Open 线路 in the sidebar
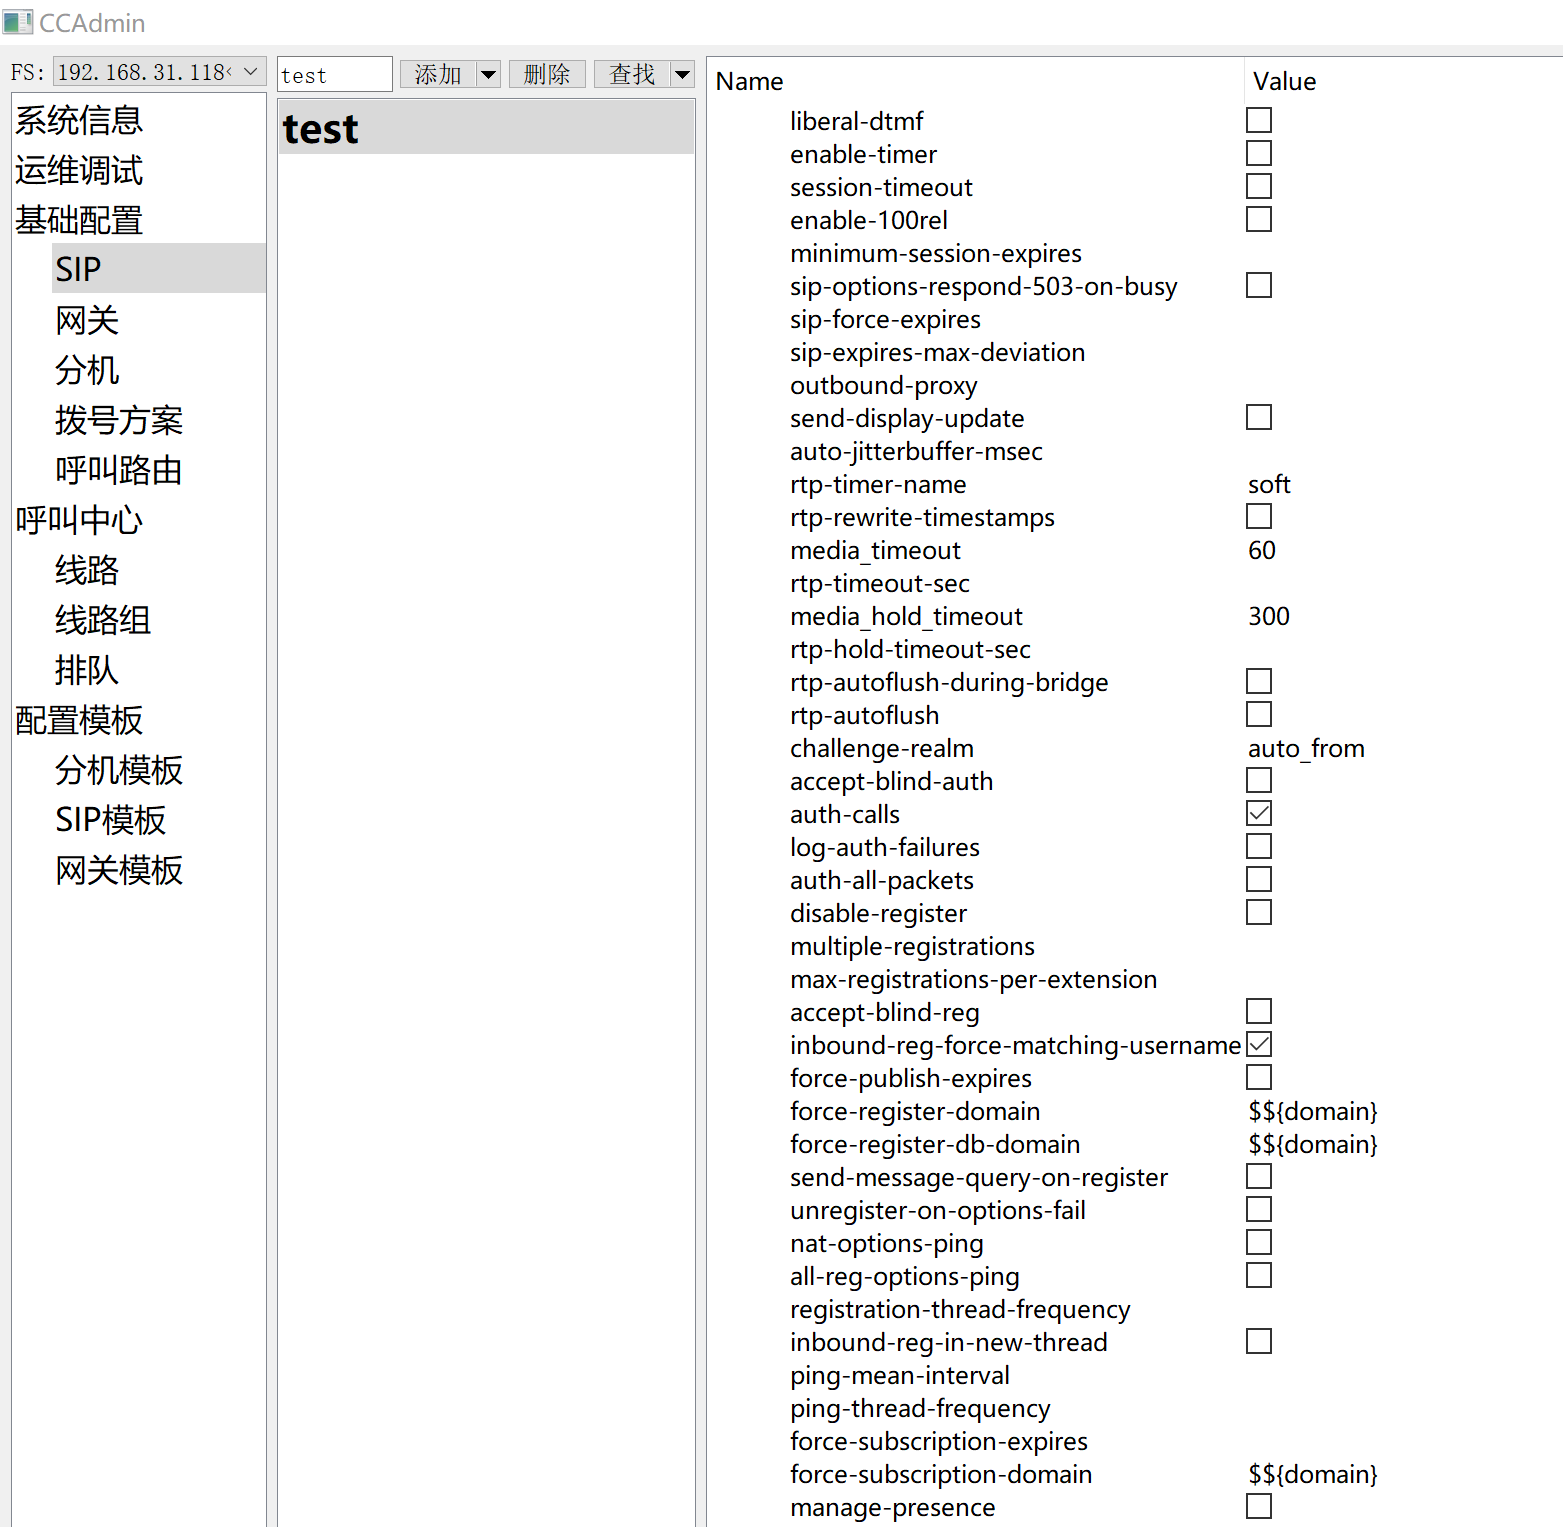This screenshot has height=1527, width=1563. coord(87,570)
